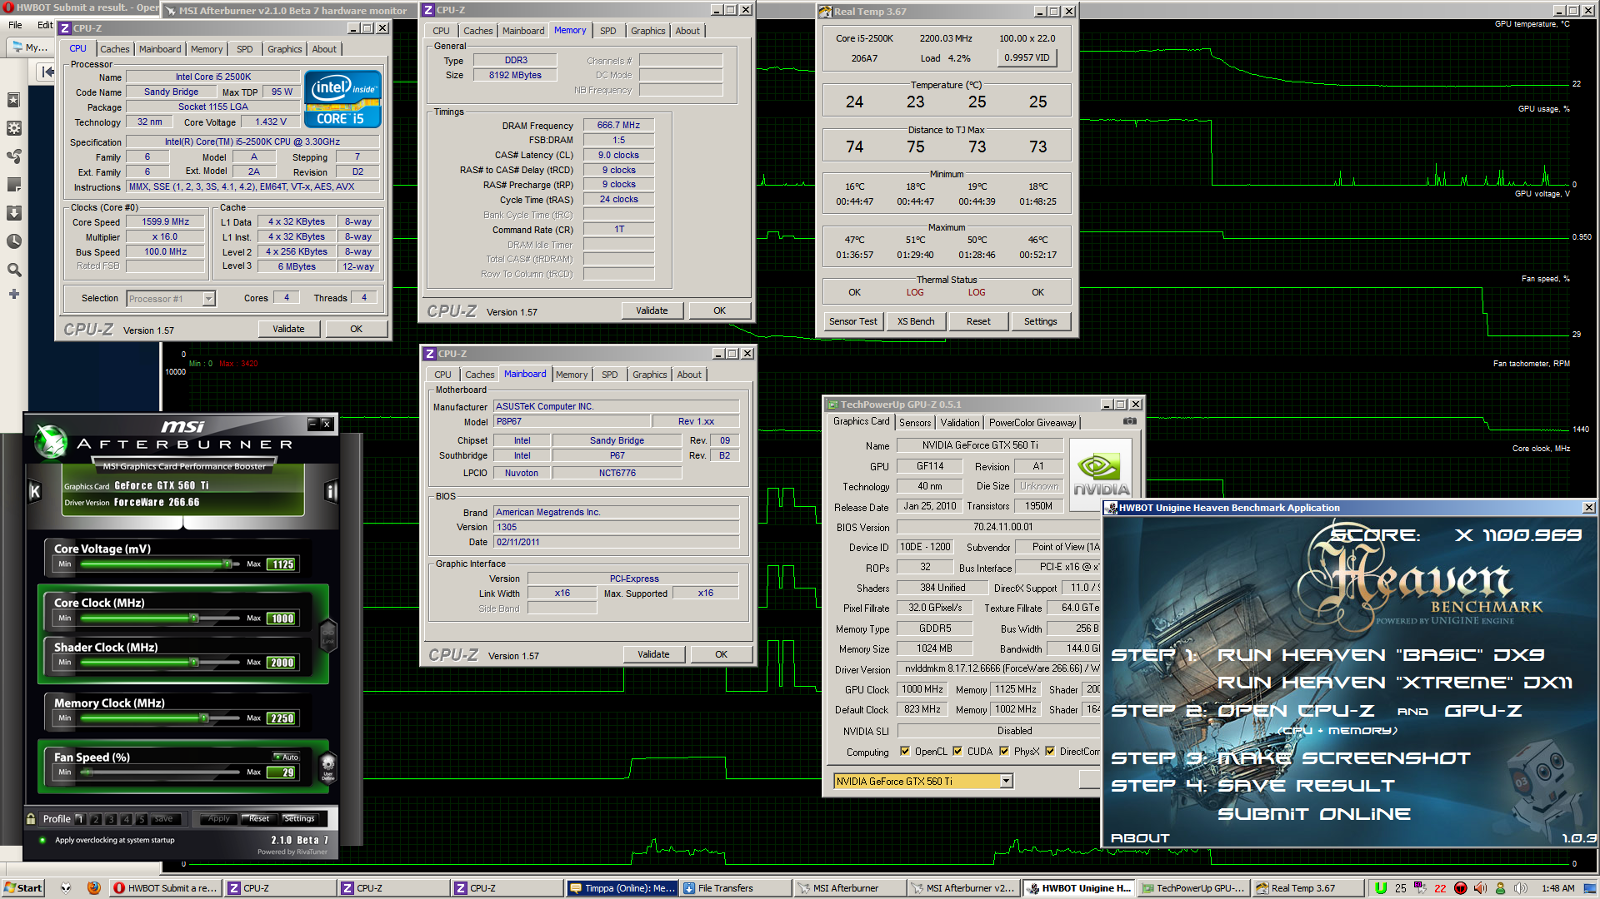Select Afterburner profile slot 1

click(80, 819)
